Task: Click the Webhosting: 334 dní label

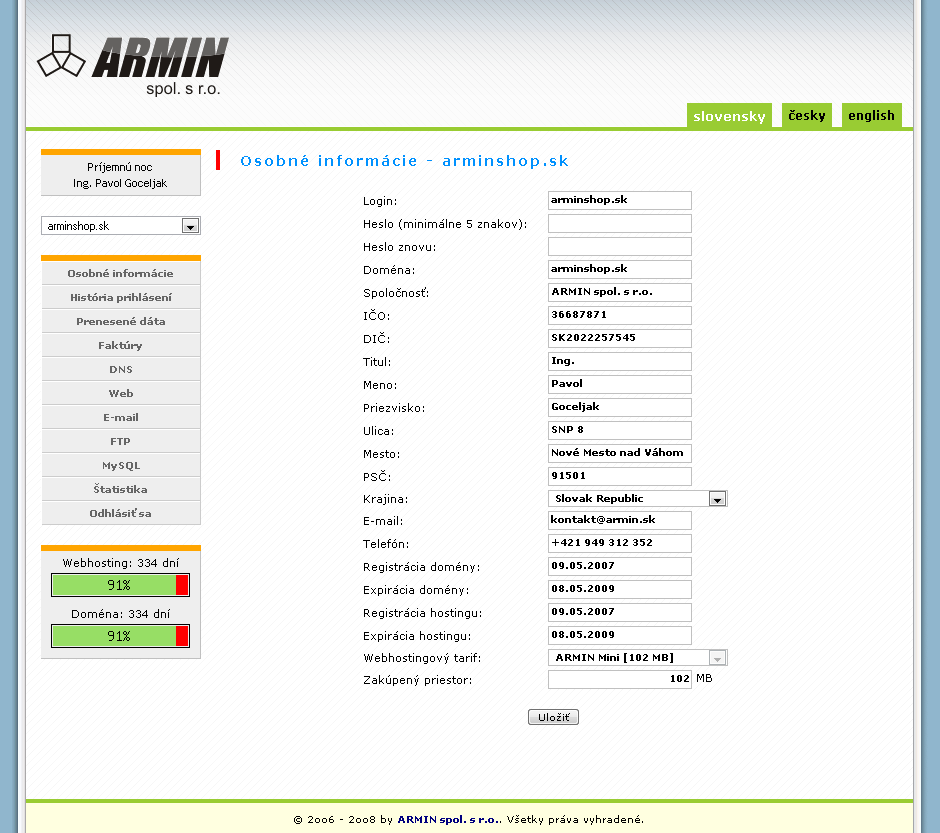Action: pyautogui.click(x=120, y=563)
